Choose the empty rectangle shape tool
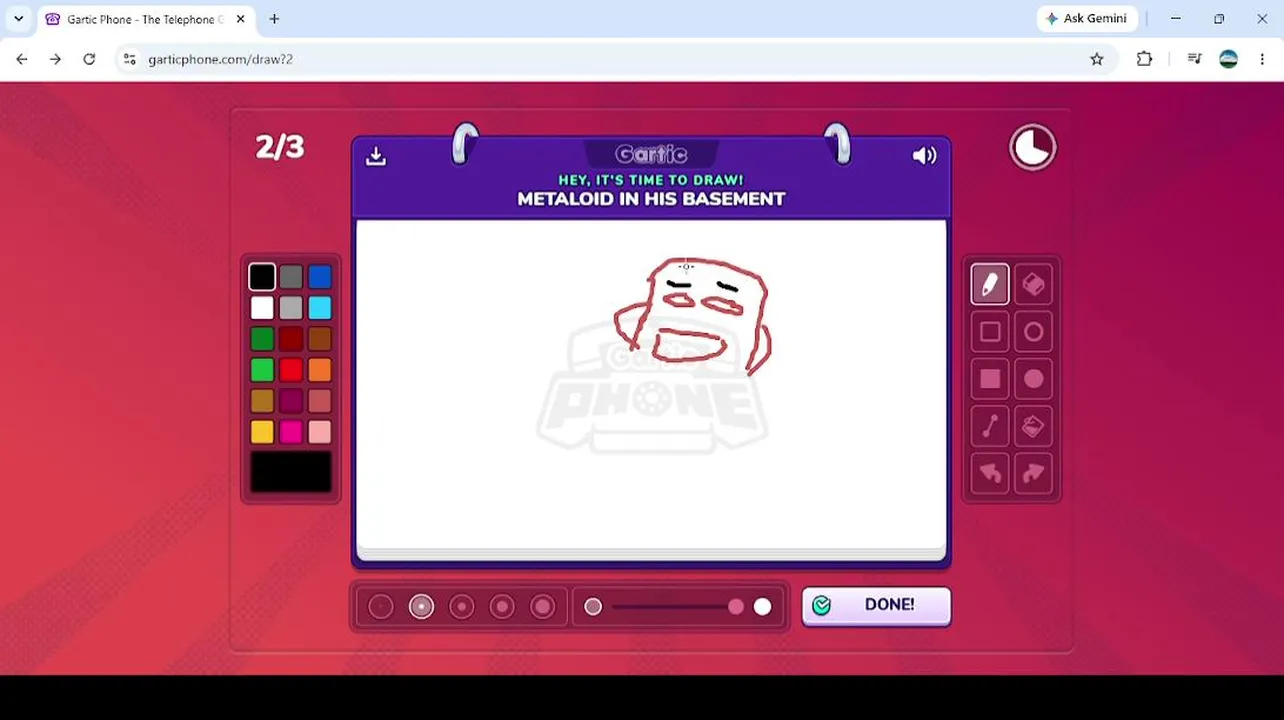Screen dimensions: 1284x720 point(990,332)
